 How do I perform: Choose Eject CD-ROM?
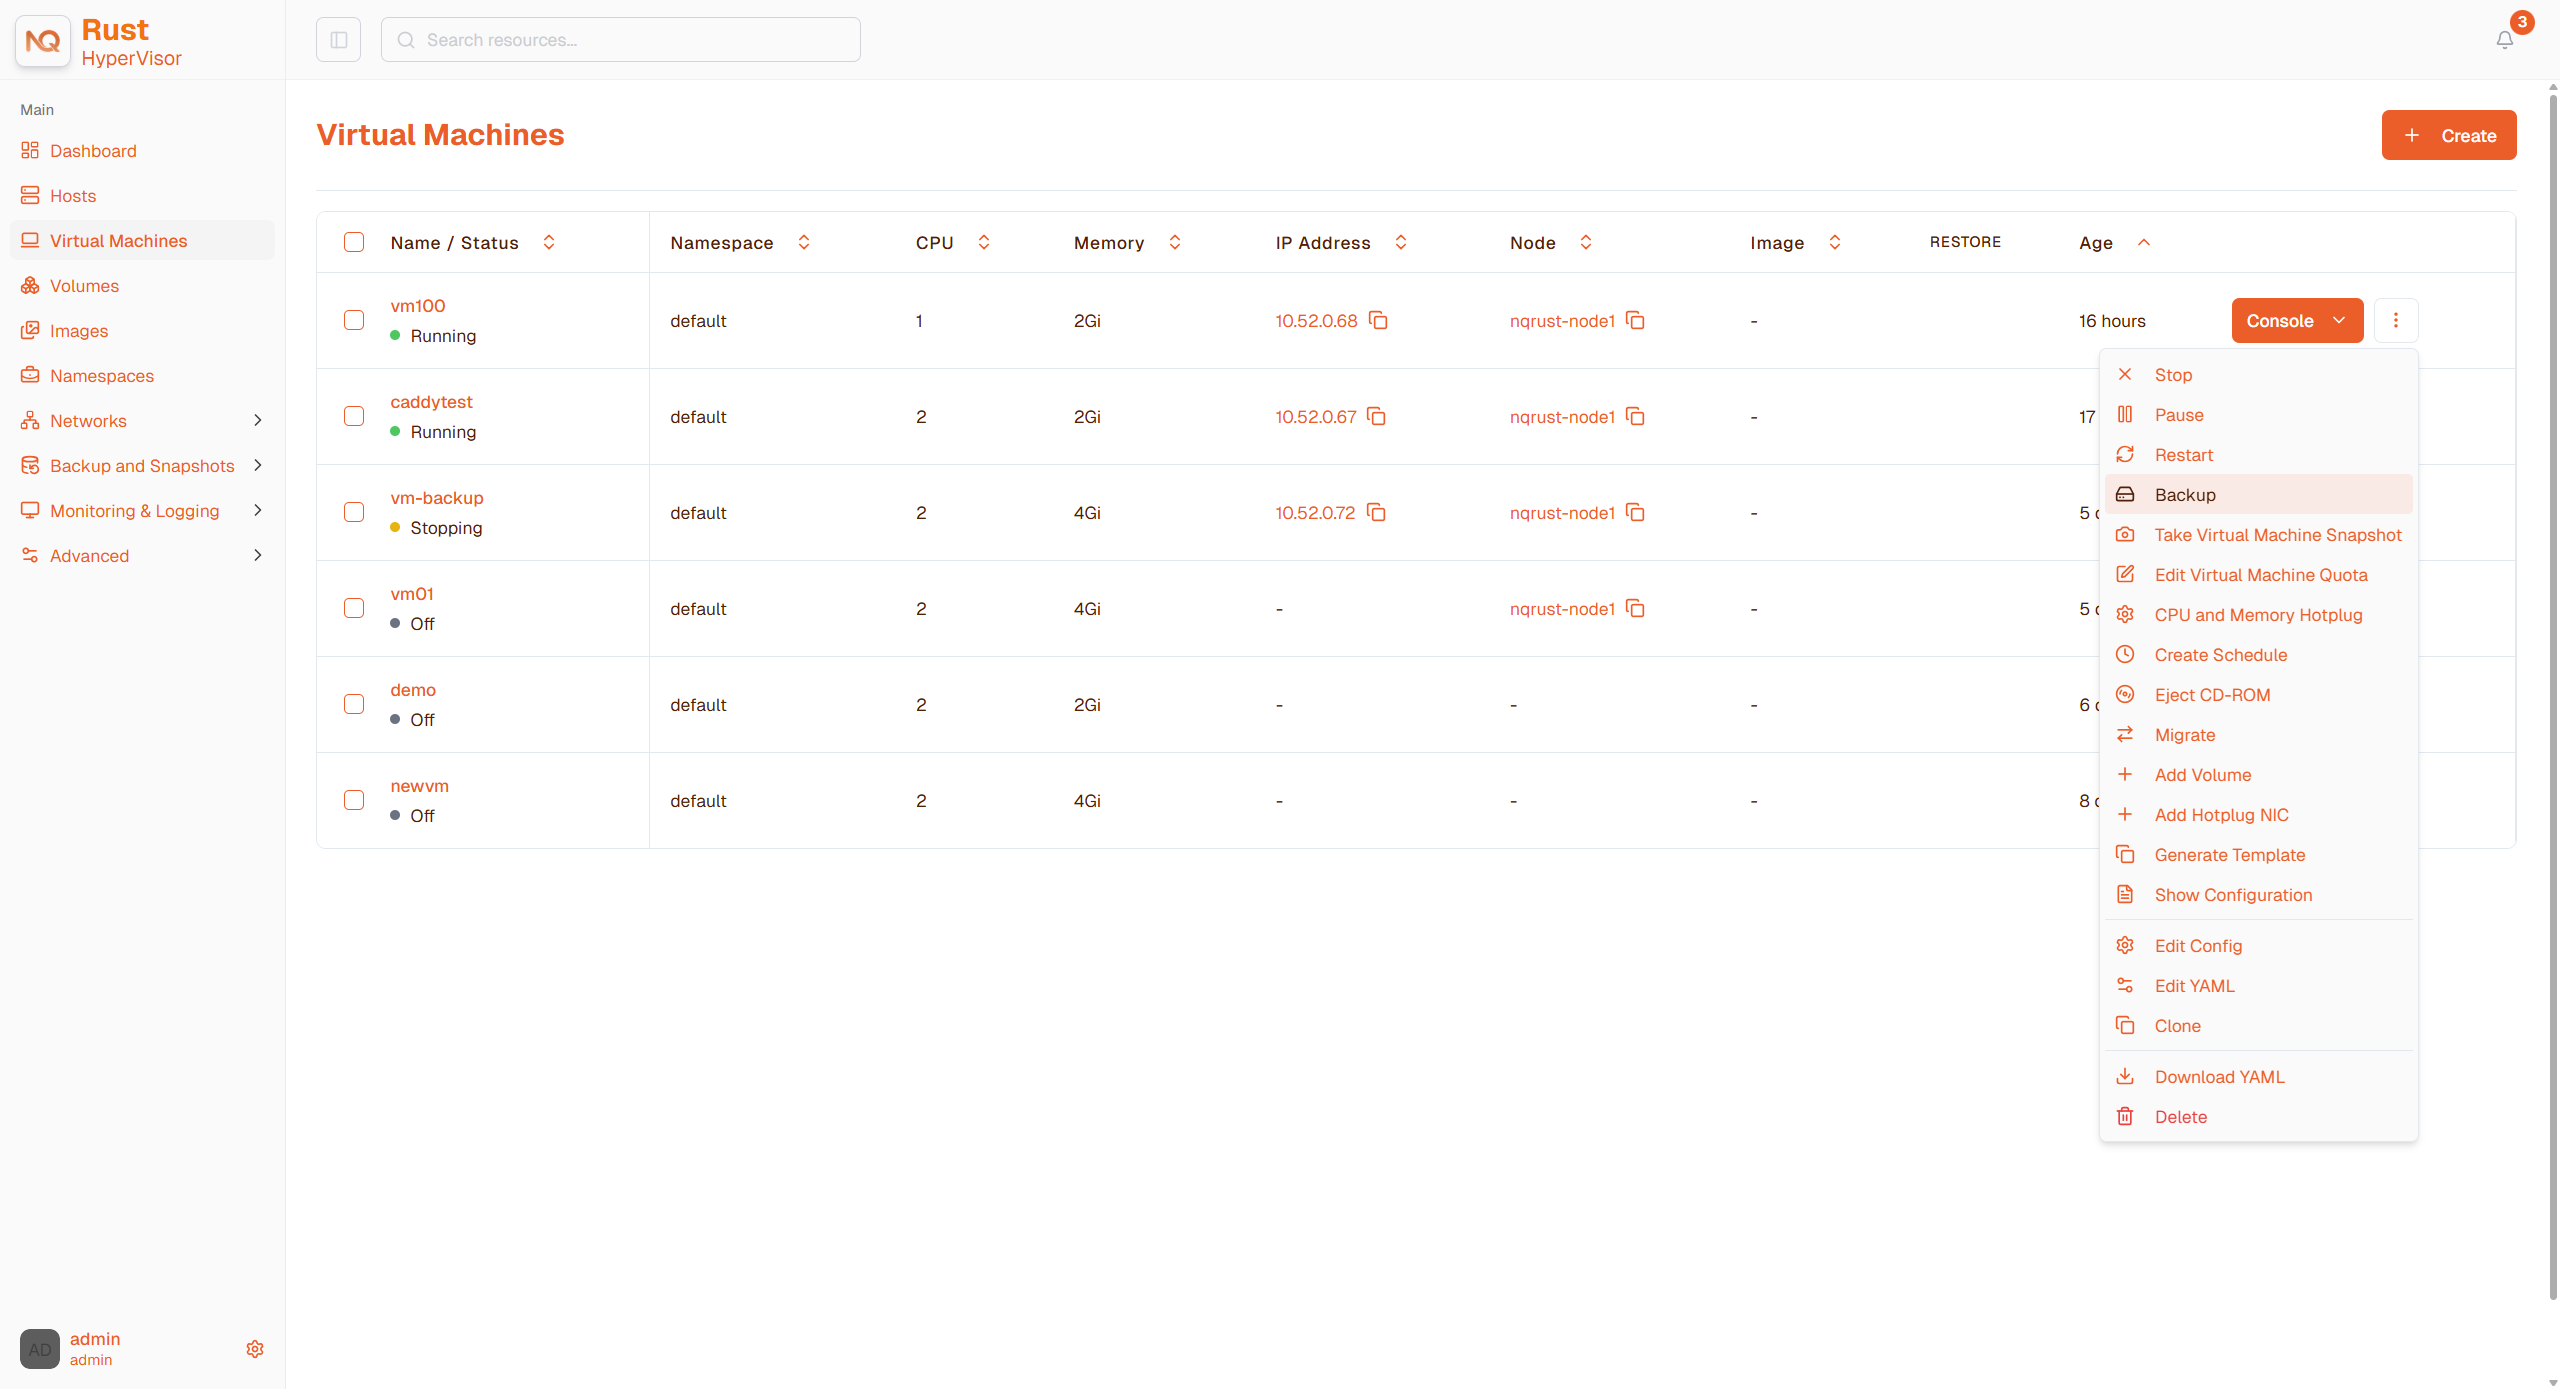coord(2258,695)
